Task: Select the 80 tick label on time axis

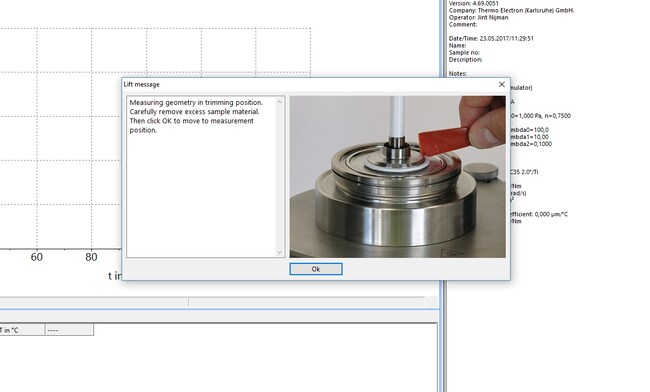Action: coord(91,257)
